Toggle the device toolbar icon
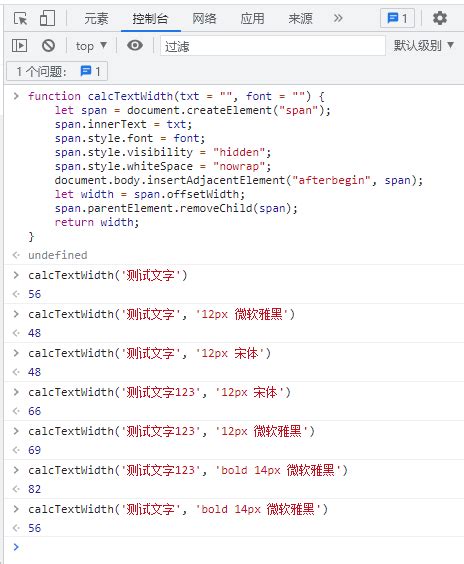The image size is (464, 564). point(47,18)
